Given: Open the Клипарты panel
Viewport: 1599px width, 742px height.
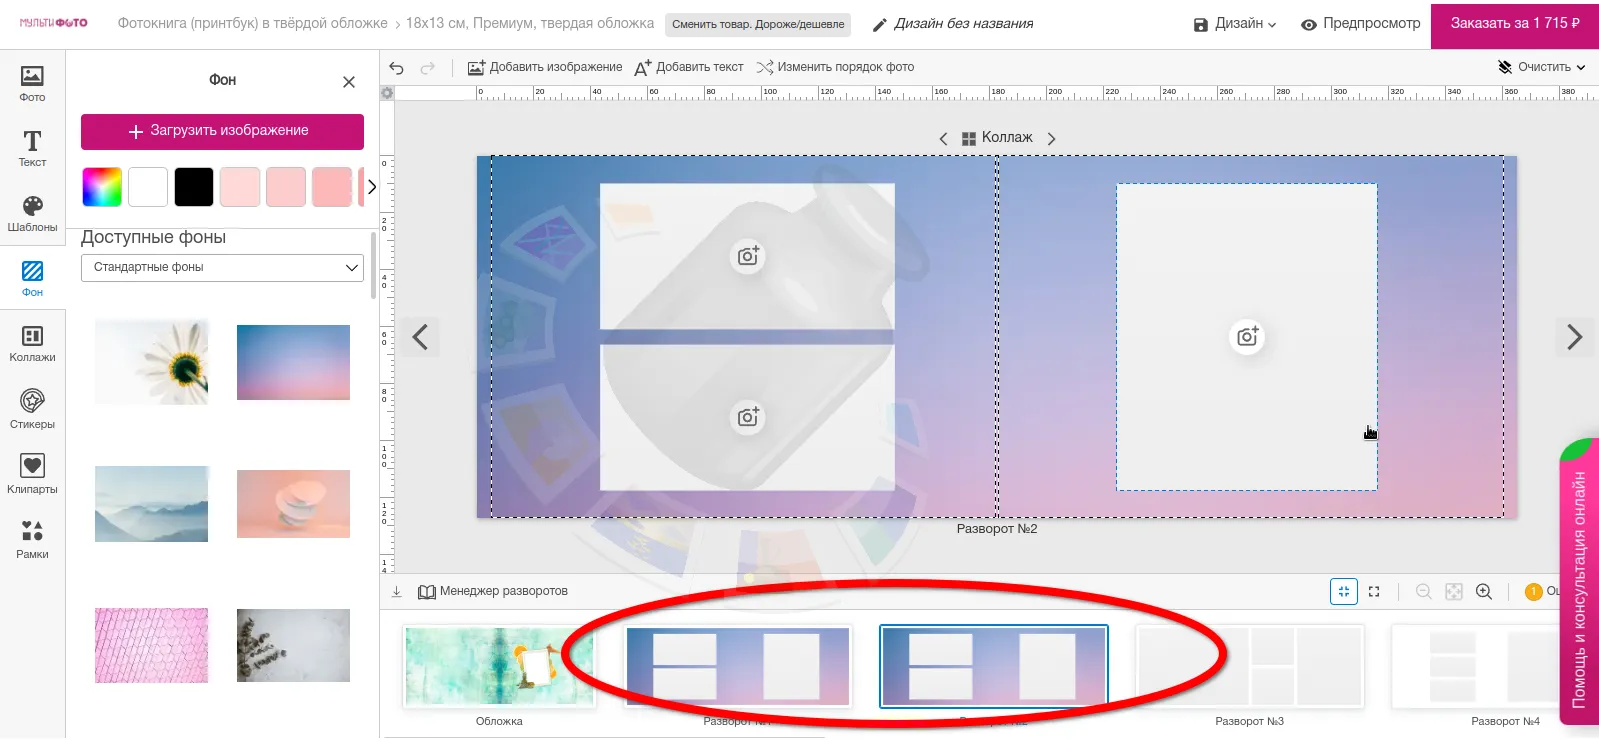Looking at the screenshot, I should coord(32,474).
